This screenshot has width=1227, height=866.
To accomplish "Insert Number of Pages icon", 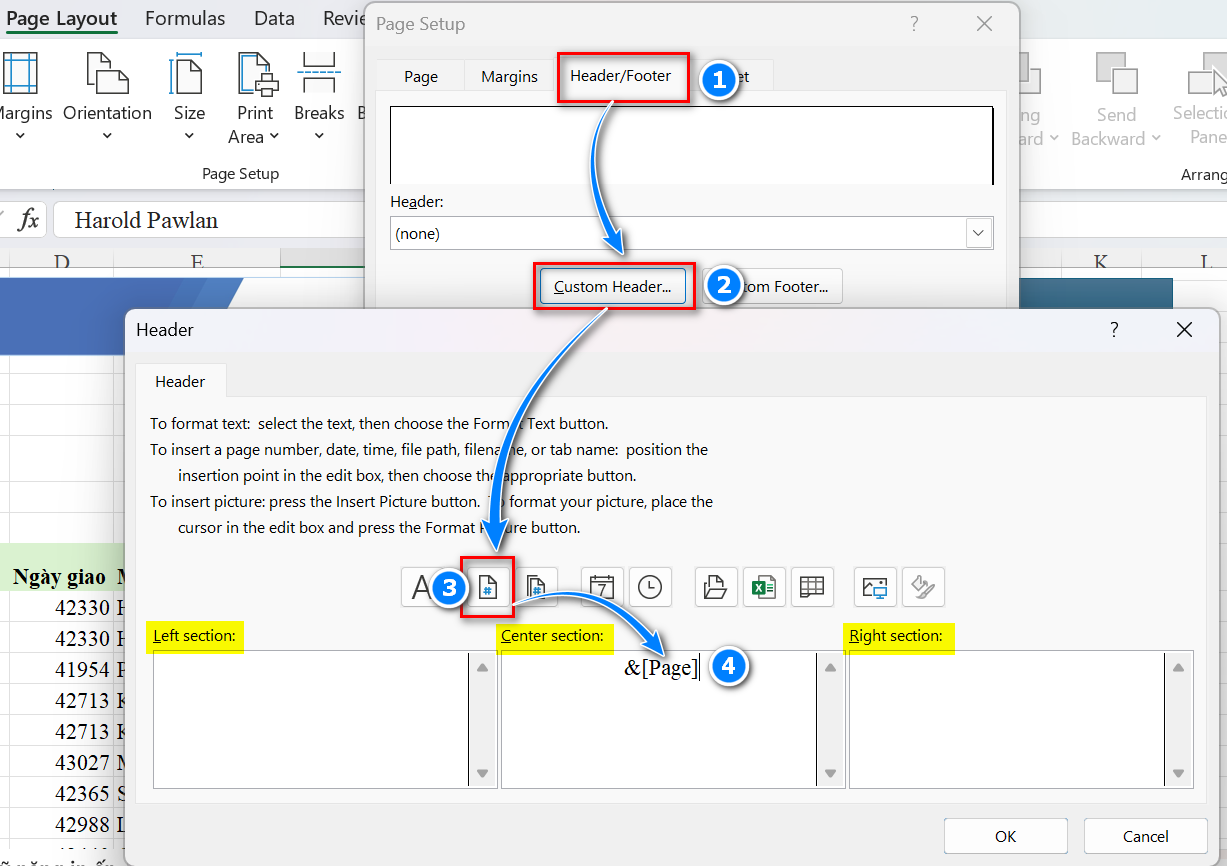I will click(535, 588).
